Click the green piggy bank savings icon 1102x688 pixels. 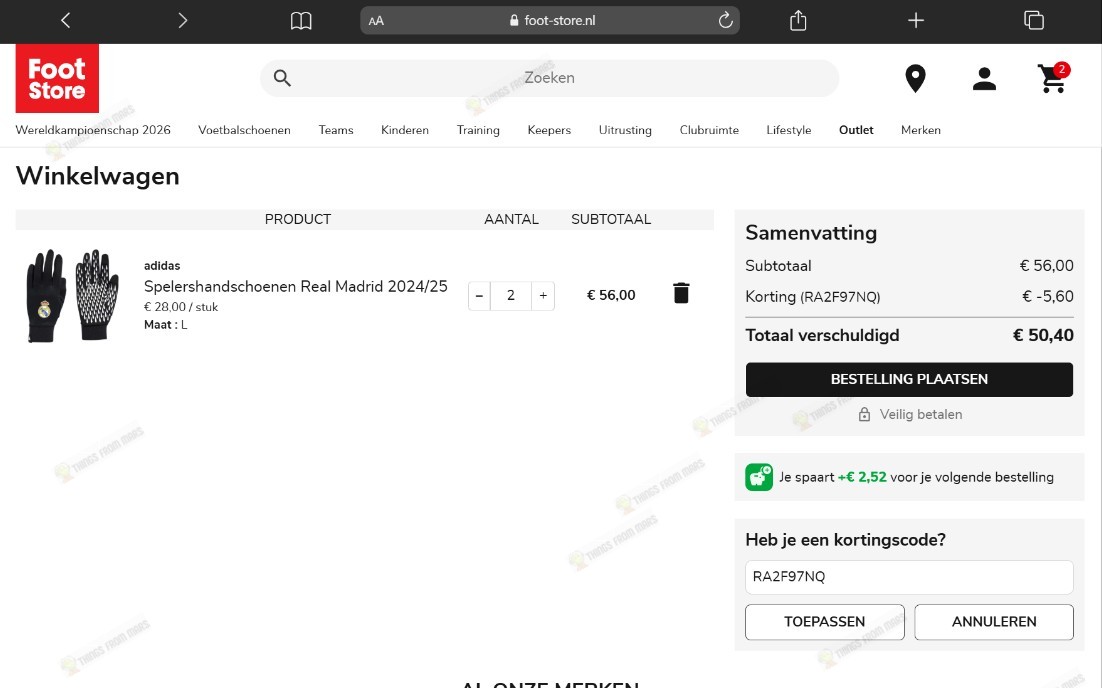click(759, 477)
